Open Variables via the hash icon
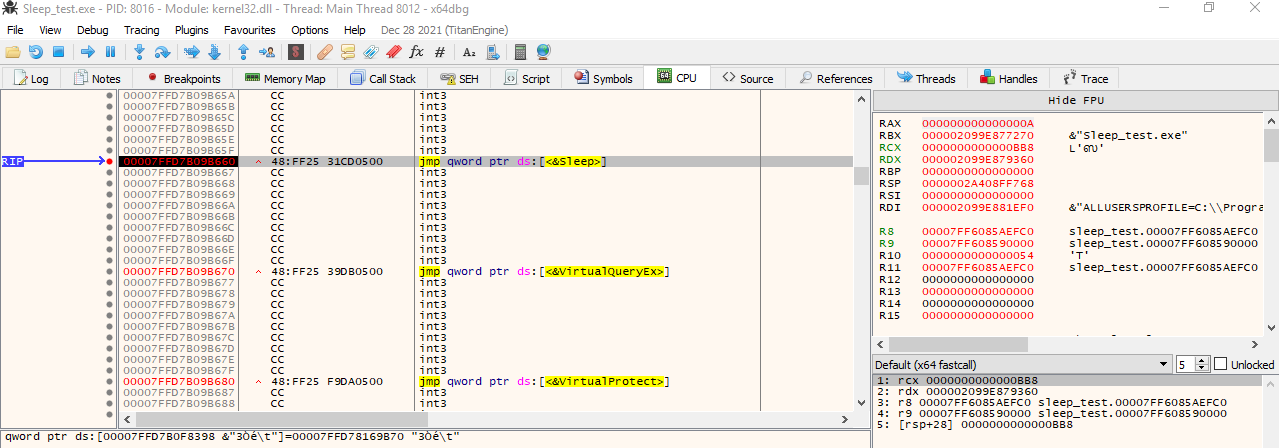Image resolution: width=1279 pixels, height=448 pixels. (439, 51)
